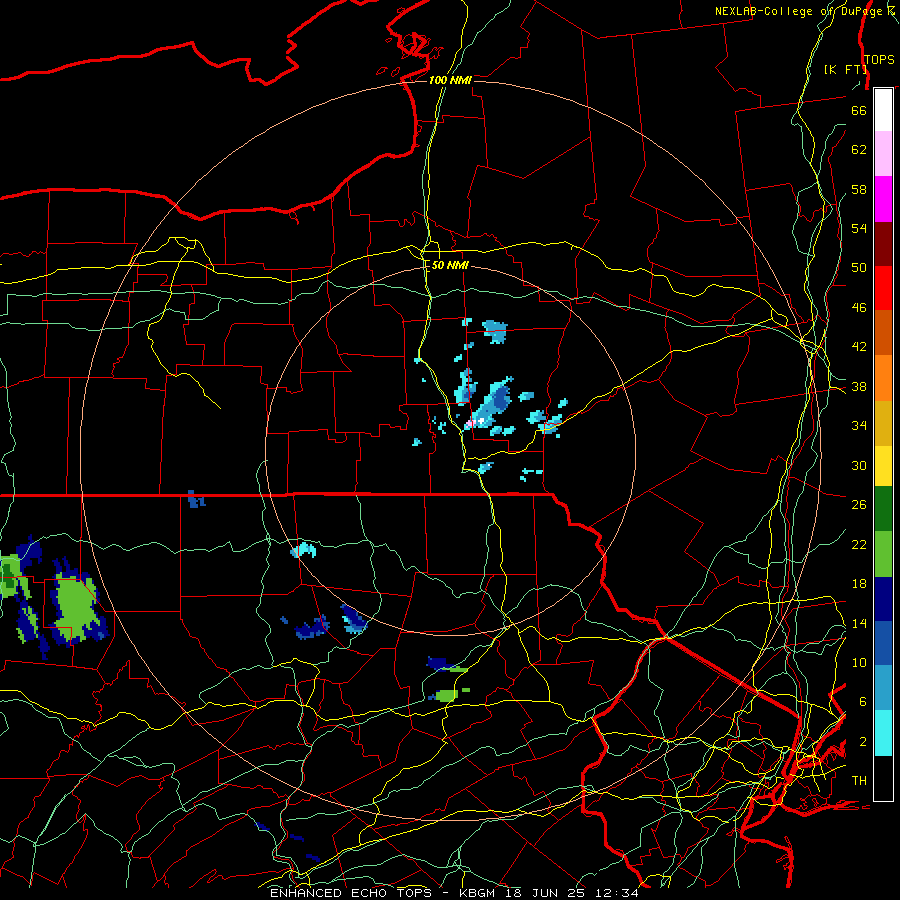Click the "100 NMI" range ring label

click(x=450, y=80)
